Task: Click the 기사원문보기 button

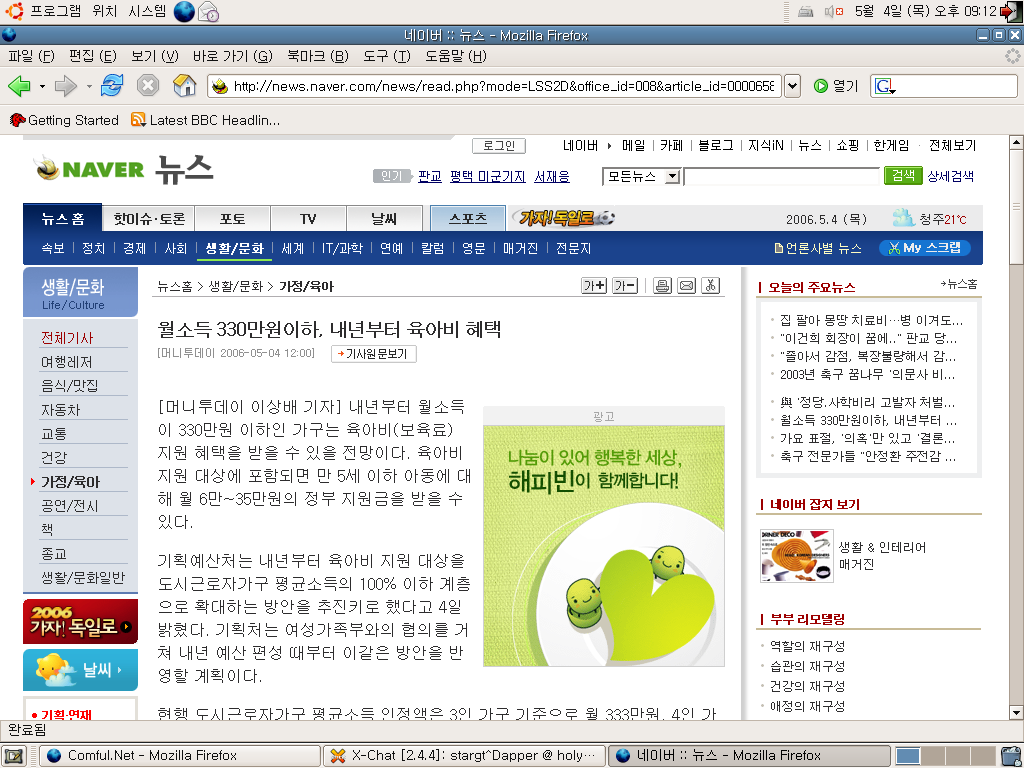Action: click(374, 354)
